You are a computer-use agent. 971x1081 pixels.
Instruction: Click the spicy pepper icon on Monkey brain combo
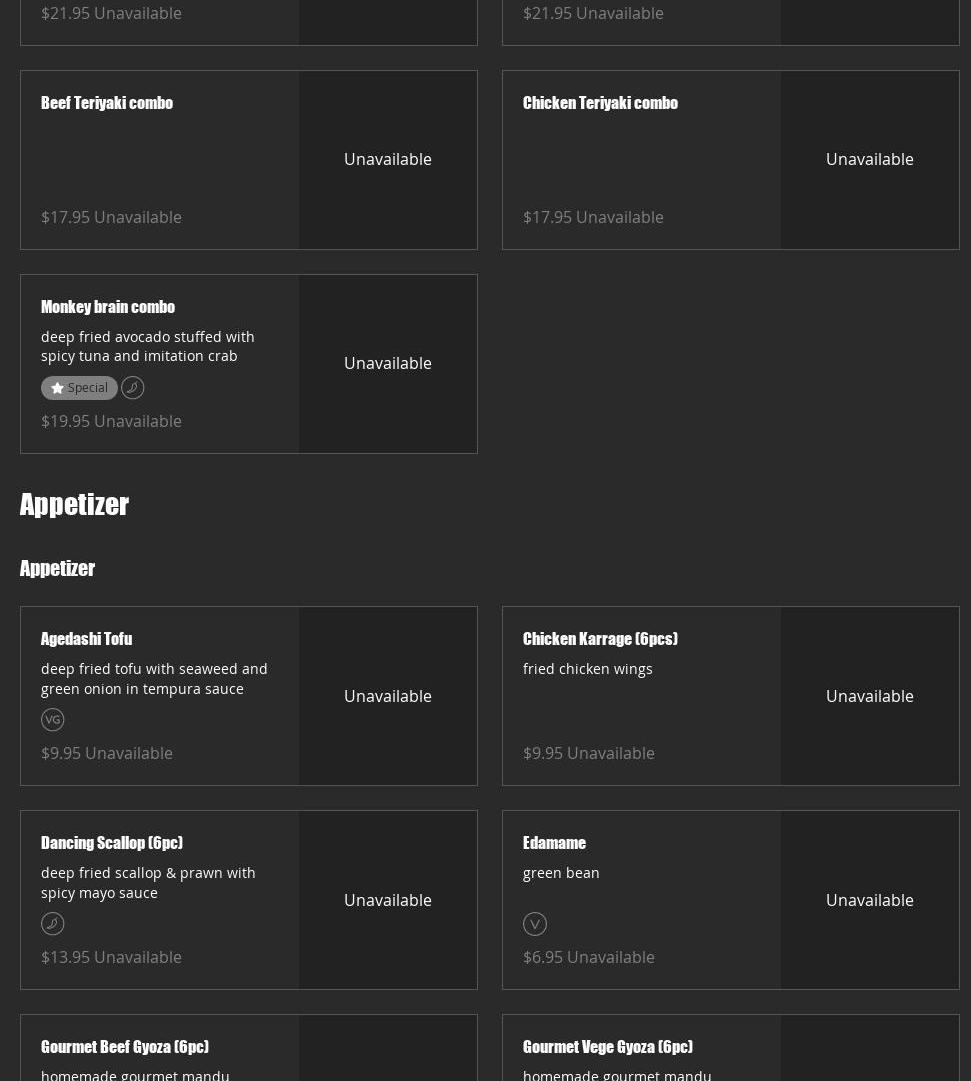point(133,388)
